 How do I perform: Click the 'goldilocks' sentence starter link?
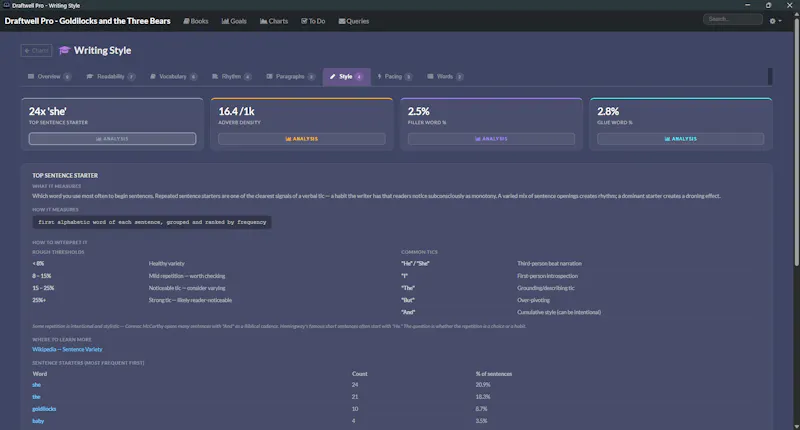[x=44, y=409]
